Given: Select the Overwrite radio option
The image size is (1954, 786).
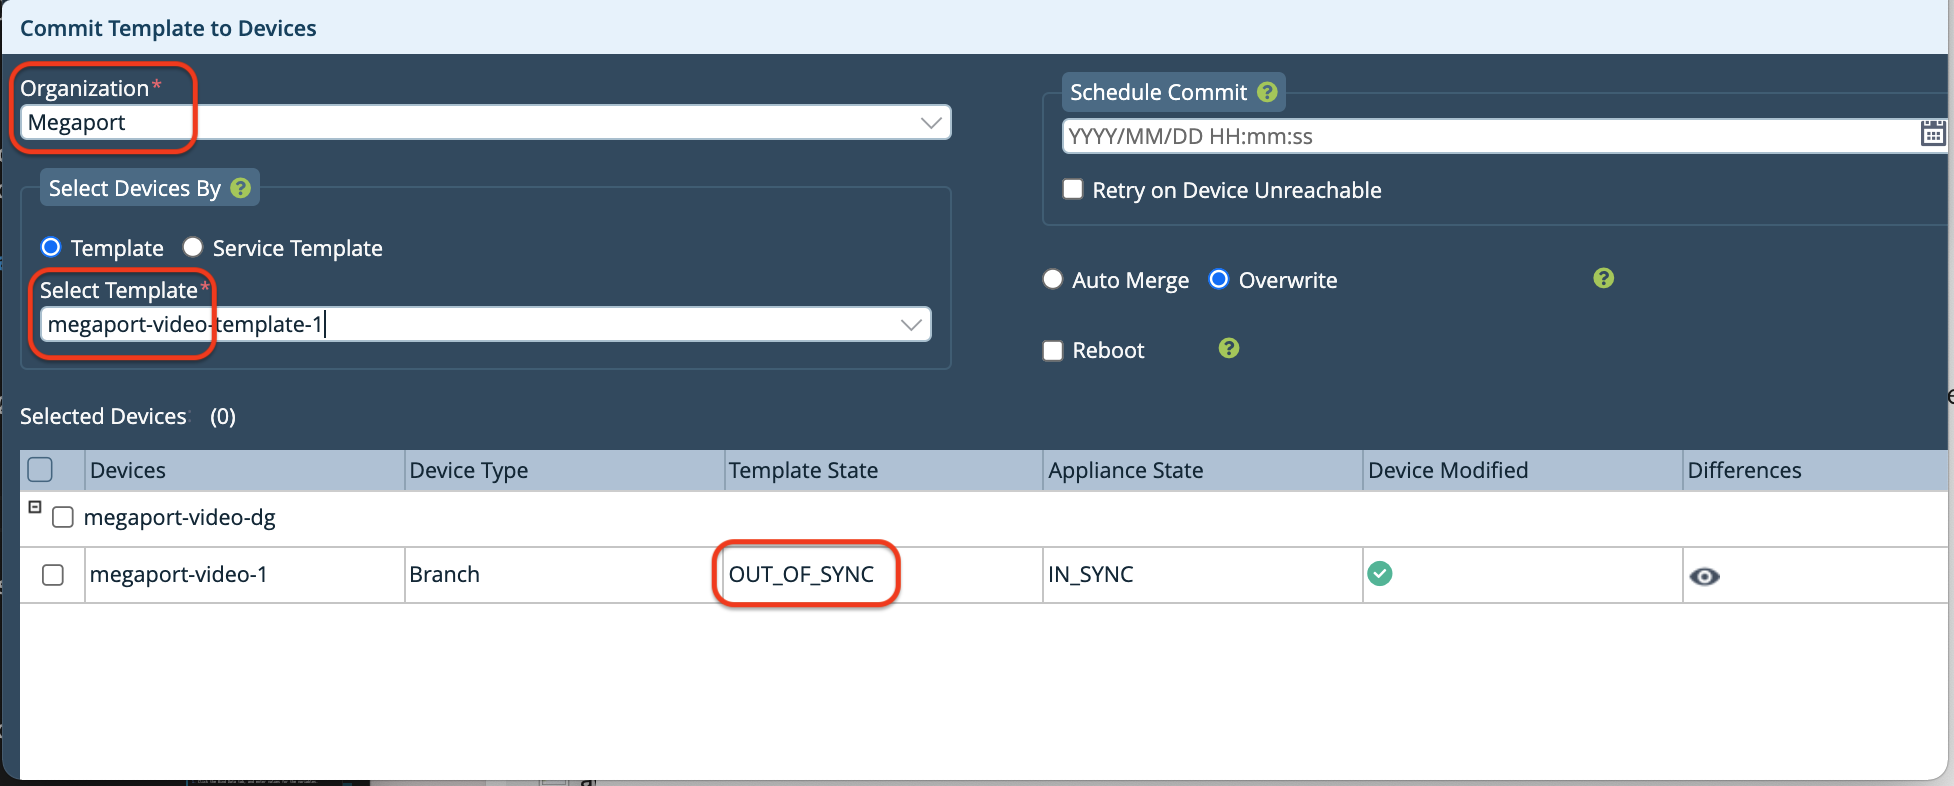Looking at the screenshot, I should pos(1218,279).
